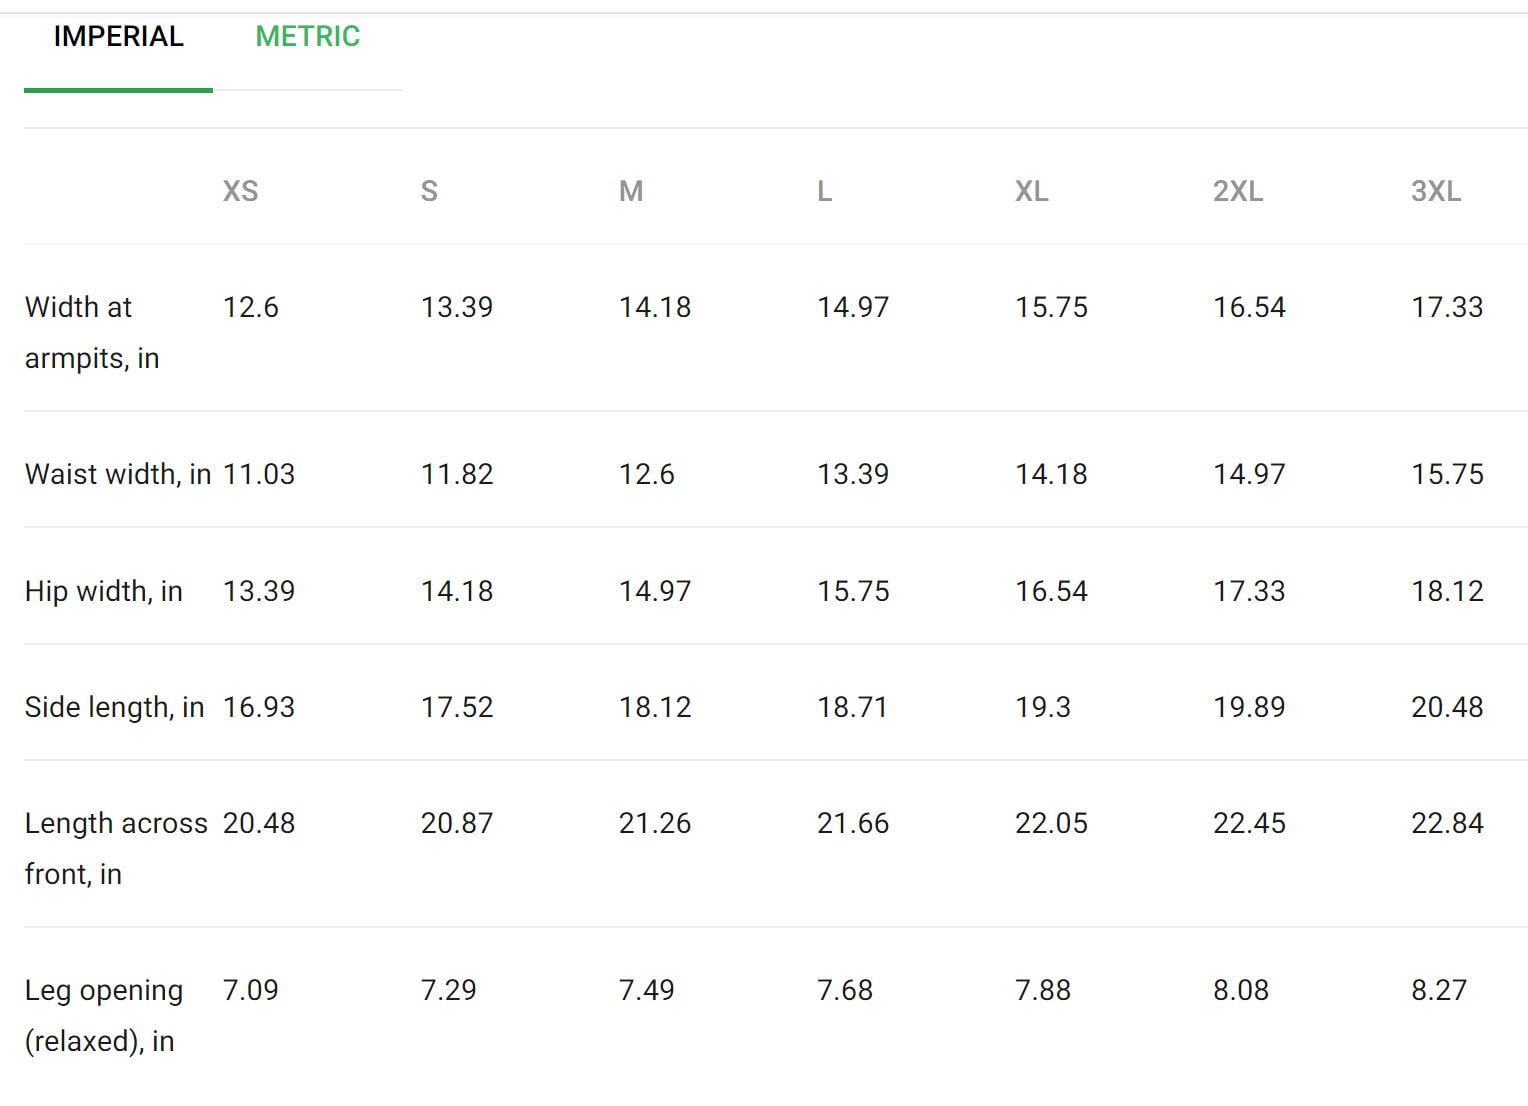Select the Hip width row label
This screenshot has height=1106, width=1528.
[x=104, y=591]
